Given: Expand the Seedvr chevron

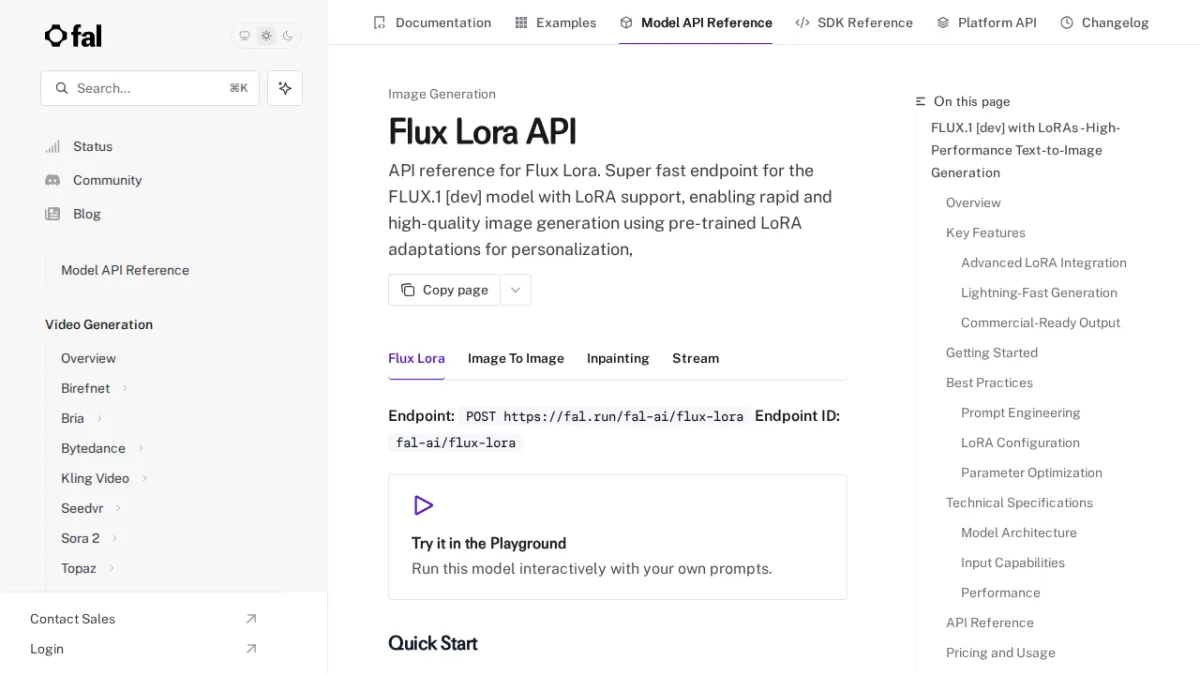Looking at the screenshot, I should [x=118, y=508].
